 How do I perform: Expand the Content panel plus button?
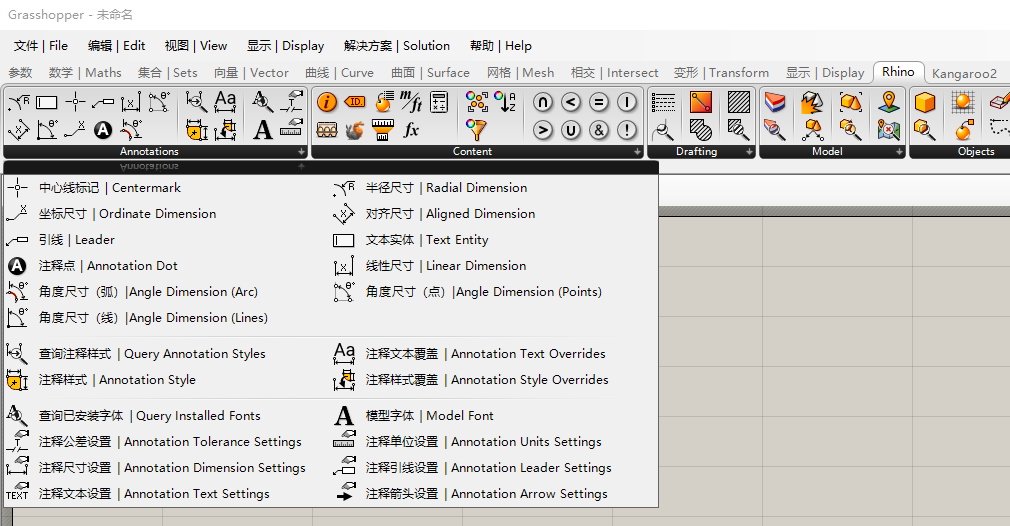click(637, 152)
